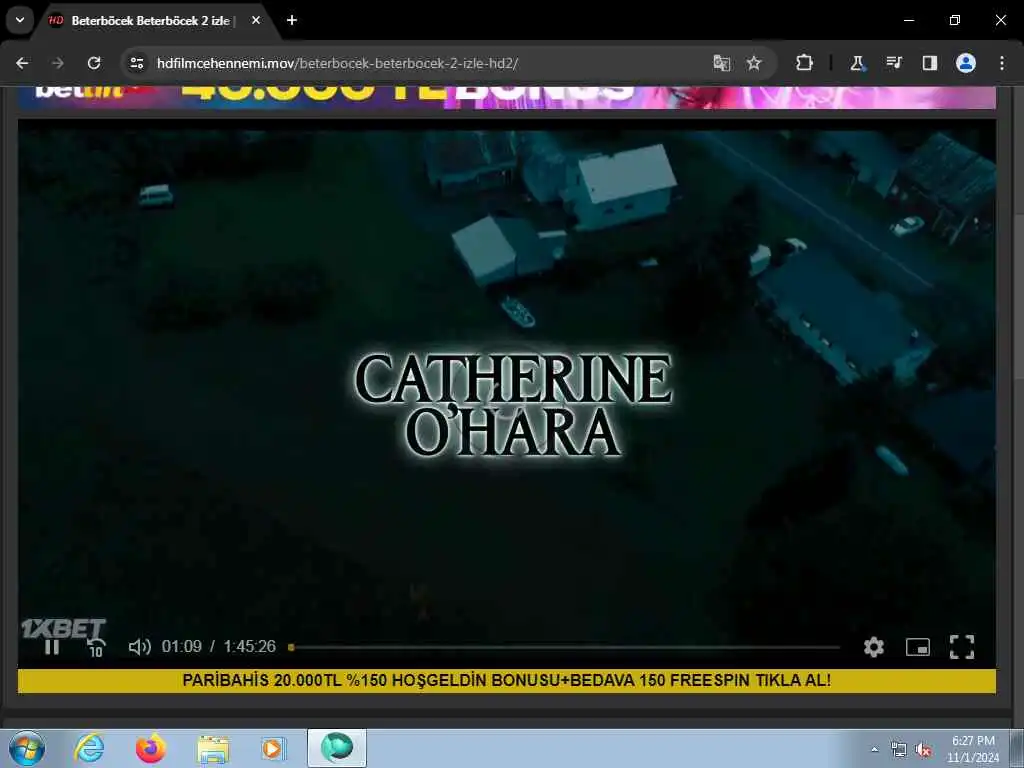Image resolution: width=1024 pixels, height=768 pixels.
Task: Open the Windows Start menu
Action: coord(27,748)
